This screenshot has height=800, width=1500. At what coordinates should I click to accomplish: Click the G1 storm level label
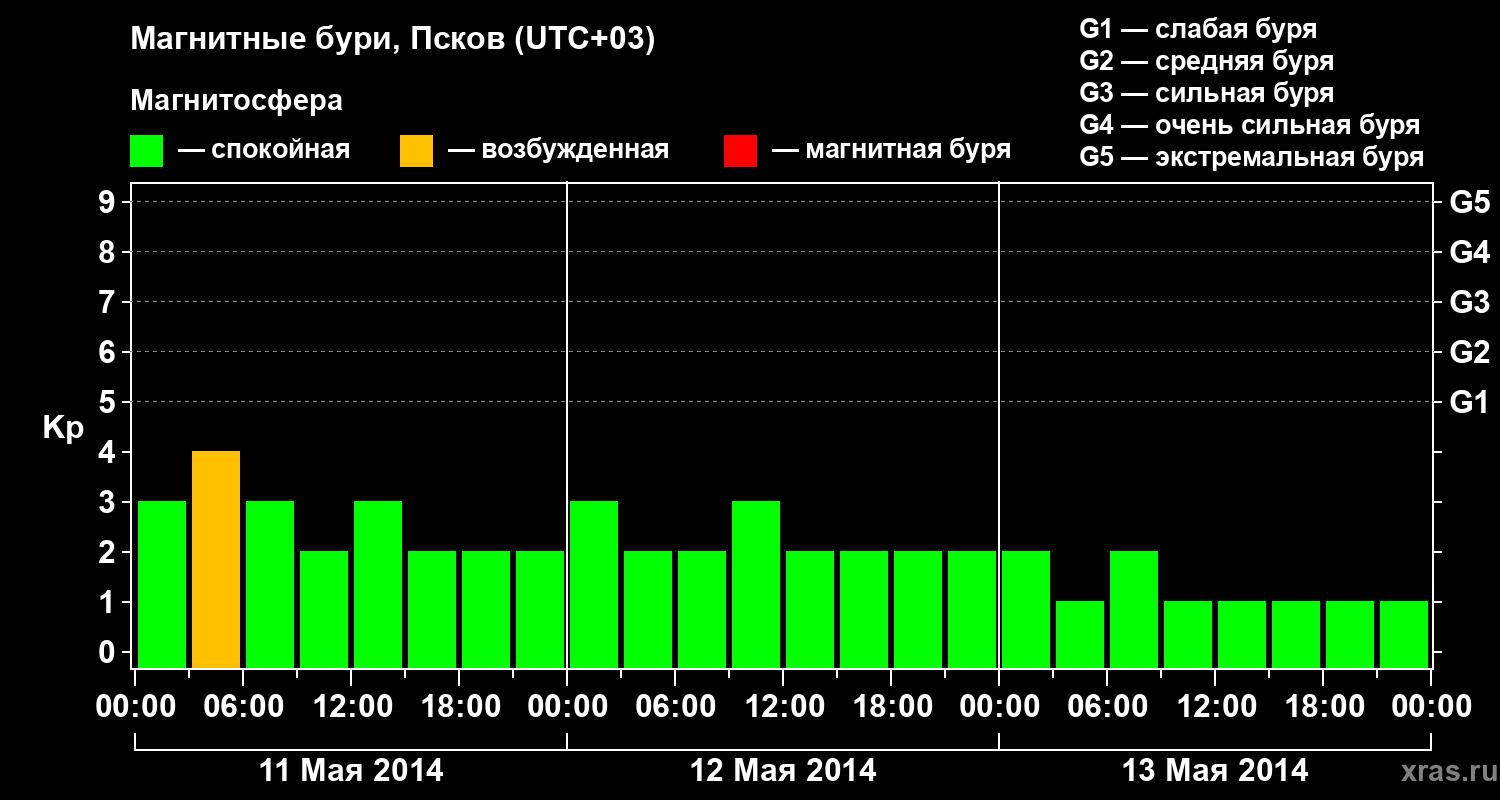(x=1469, y=402)
